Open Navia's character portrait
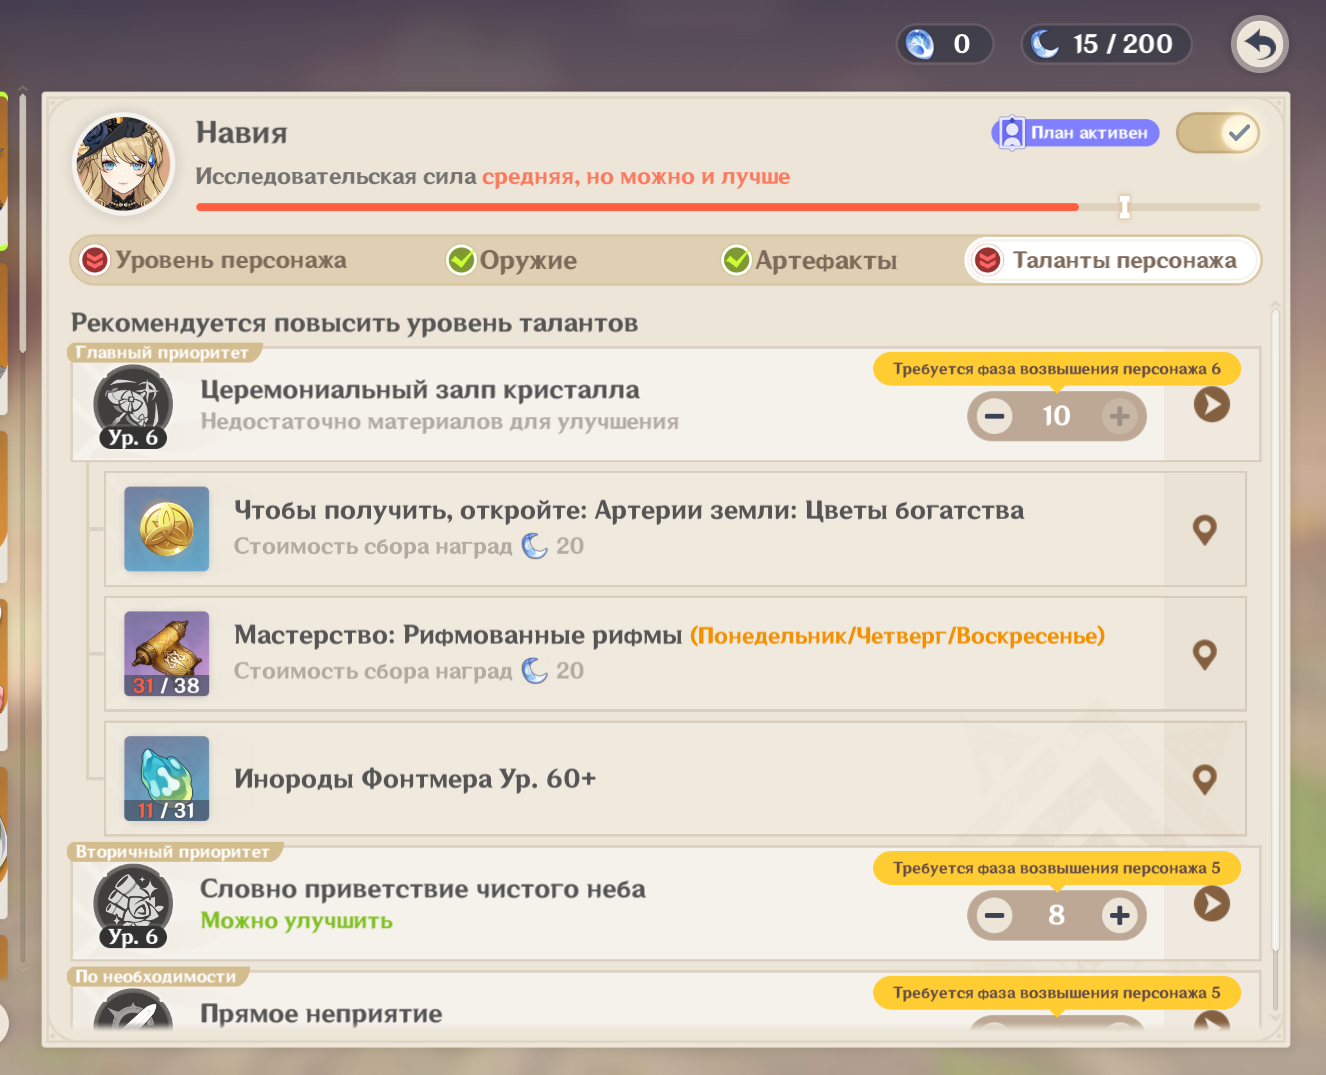The height and width of the screenshot is (1075, 1326). click(124, 163)
